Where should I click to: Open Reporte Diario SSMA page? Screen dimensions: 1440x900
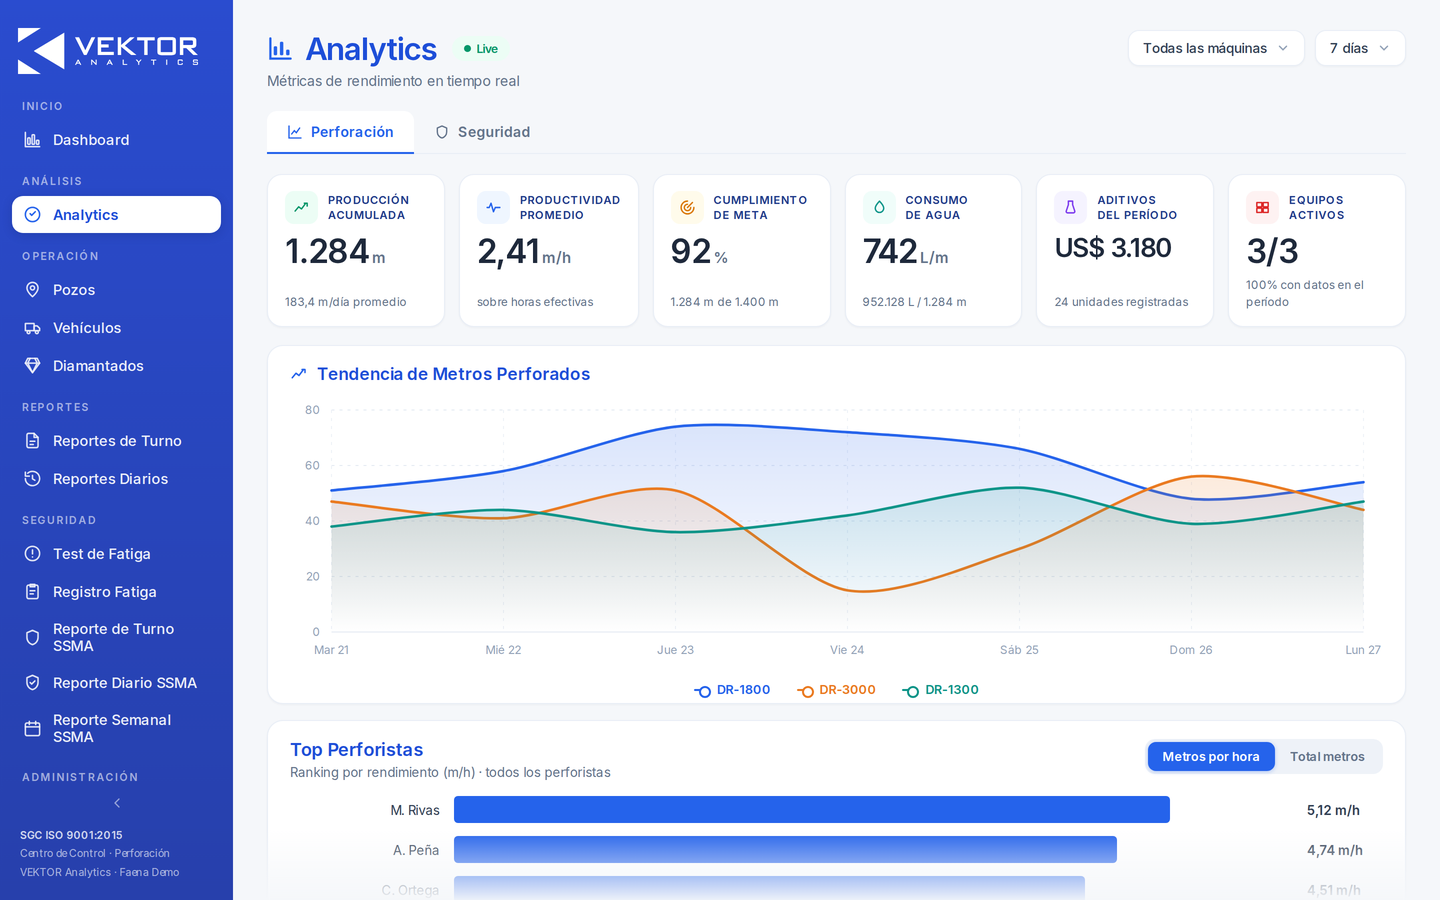click(x=116, y=683)
